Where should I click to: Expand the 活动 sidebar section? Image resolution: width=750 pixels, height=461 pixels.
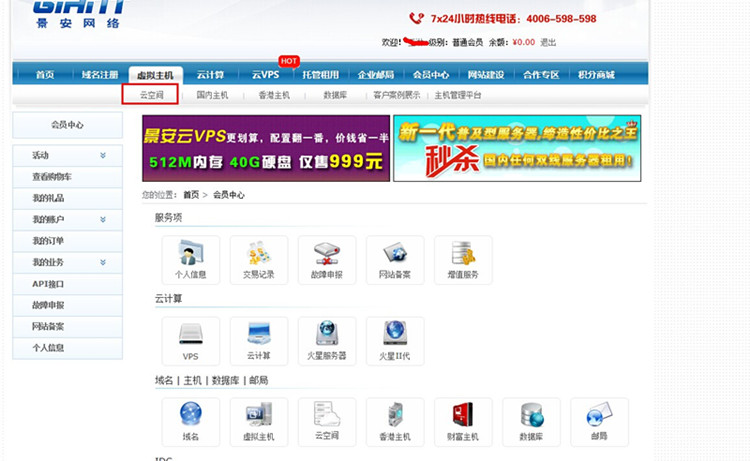click(x=103, y=155)
